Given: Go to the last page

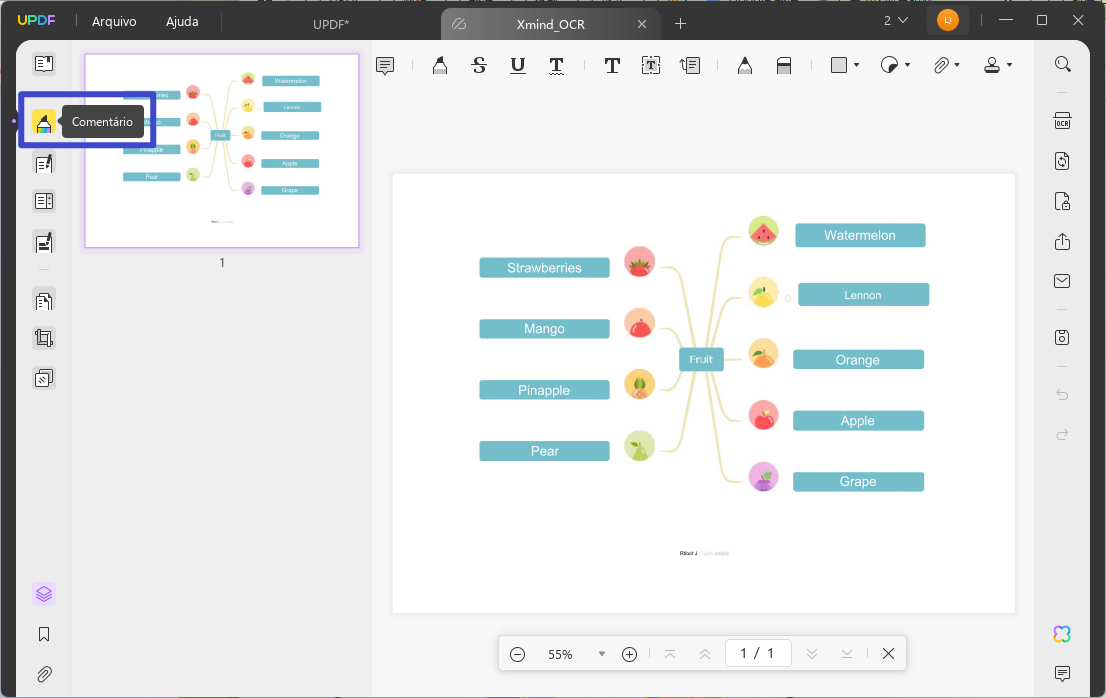Looking at the screenshot, I should point(847,654).
